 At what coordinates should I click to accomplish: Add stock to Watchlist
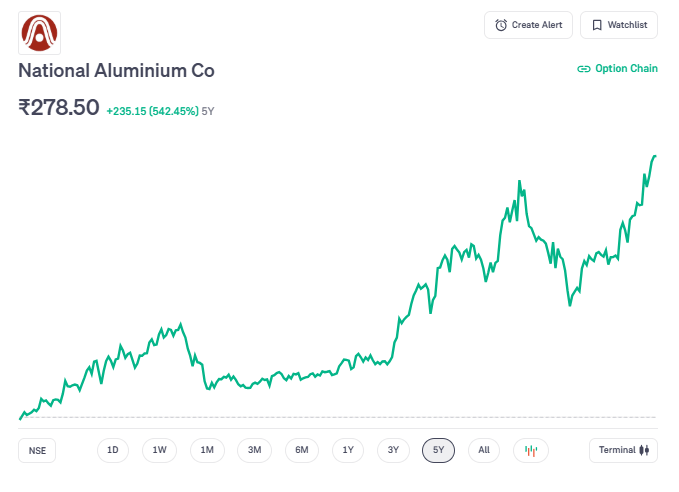point(619,25)
